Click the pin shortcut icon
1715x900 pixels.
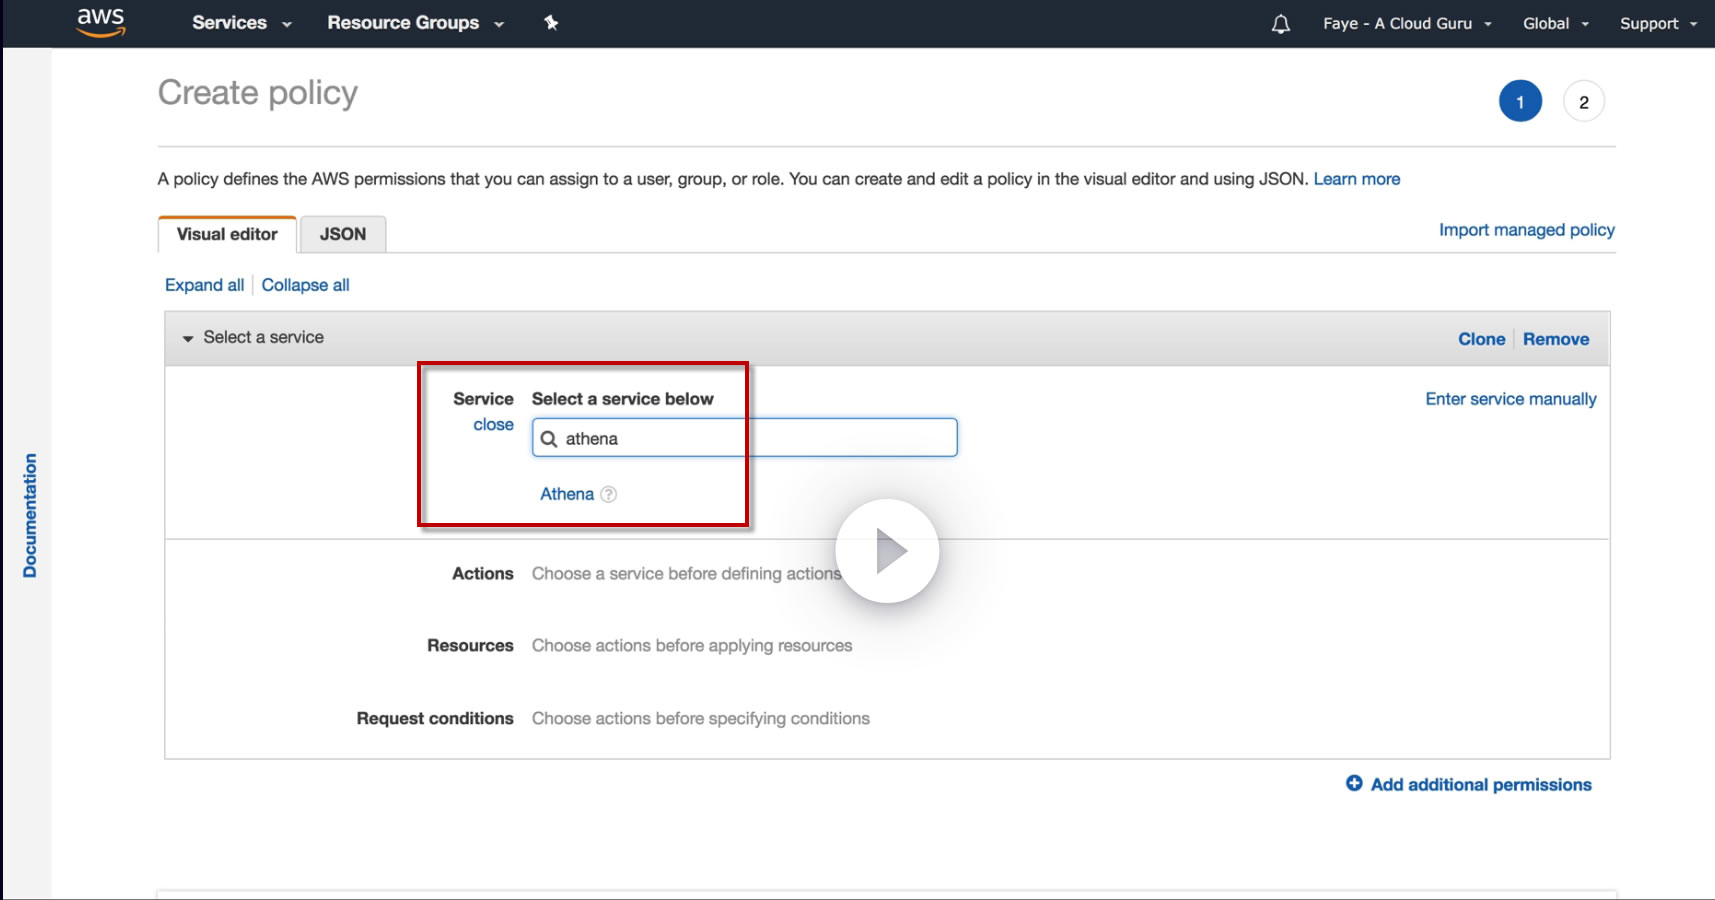pos(551,23)
